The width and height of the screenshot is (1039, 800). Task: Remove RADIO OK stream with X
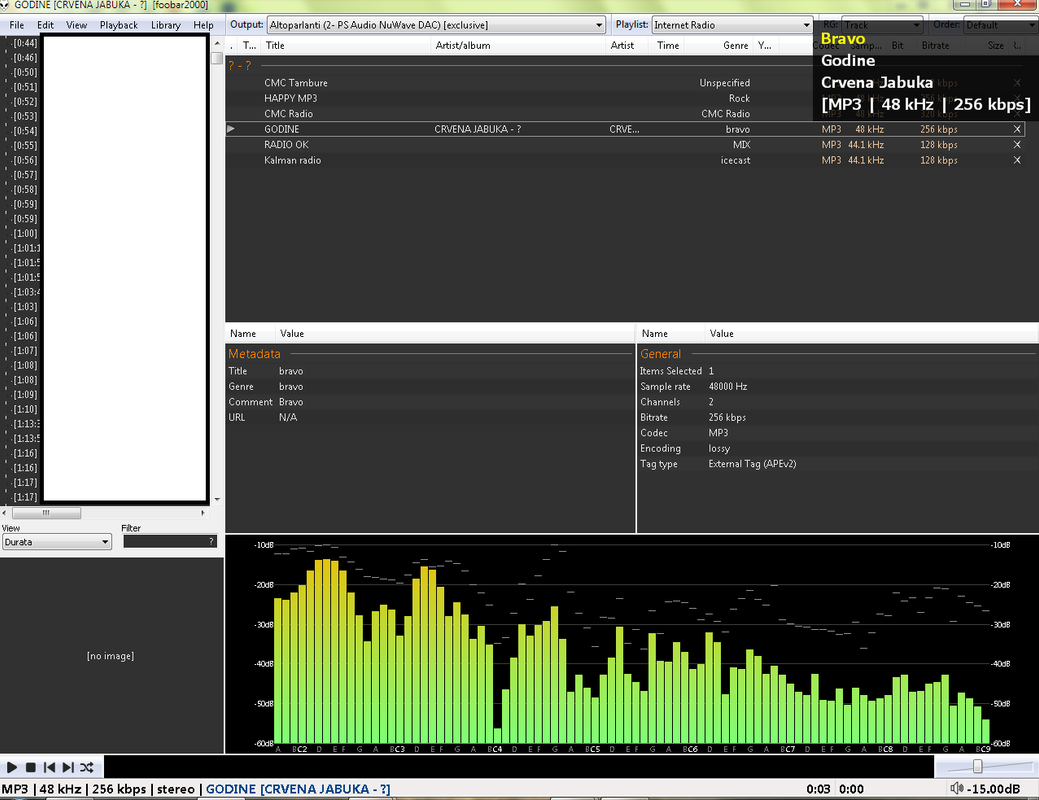1017,144
